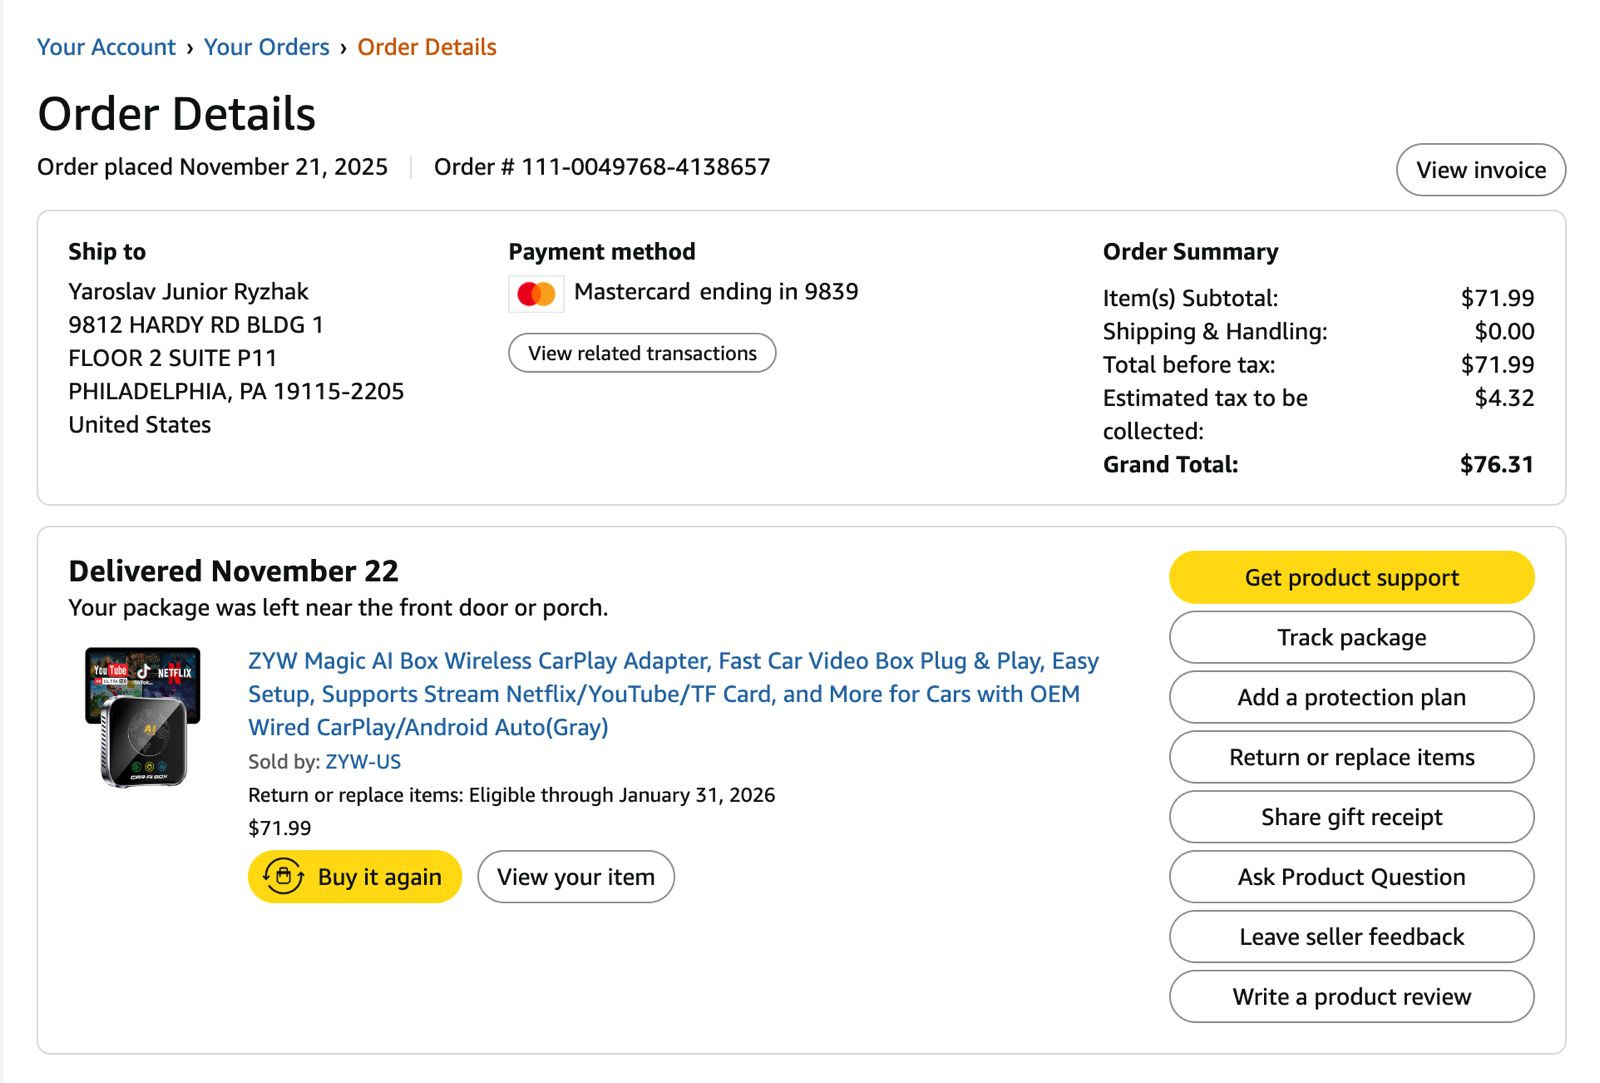
Task: Open the ZYW Magic AI Box product title link
Action: tap(673, 694)
